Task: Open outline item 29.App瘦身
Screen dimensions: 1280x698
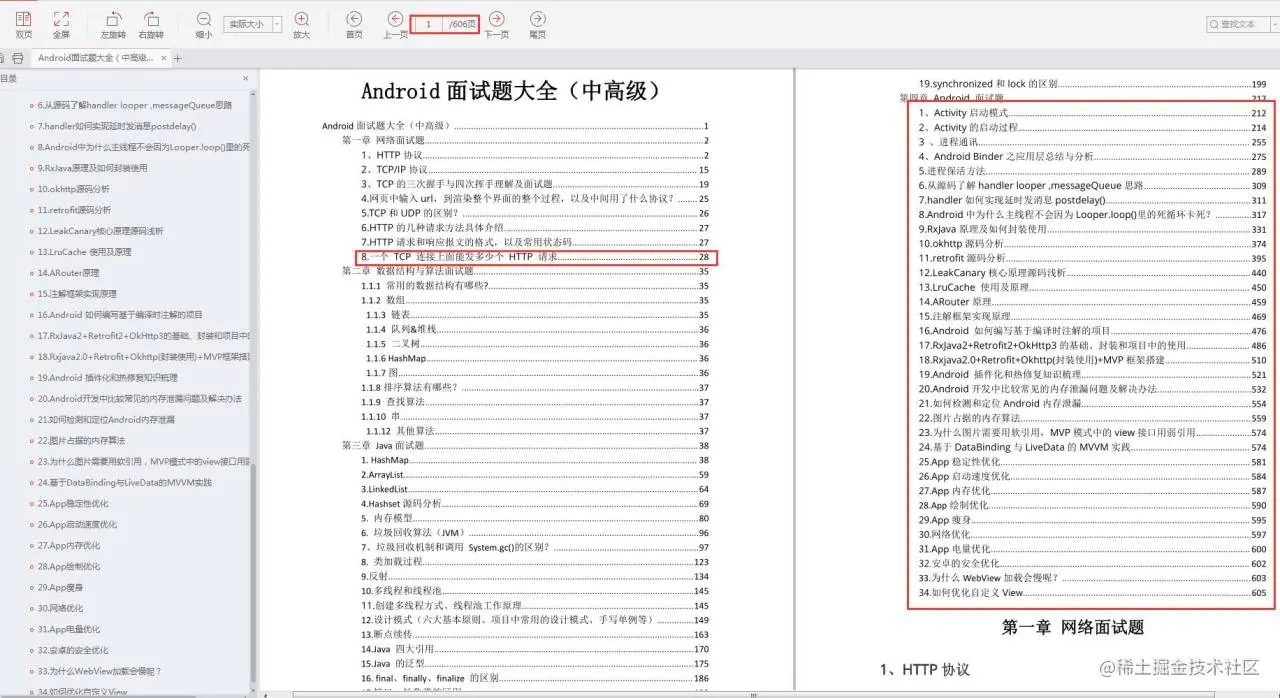Action: point(60,588)
